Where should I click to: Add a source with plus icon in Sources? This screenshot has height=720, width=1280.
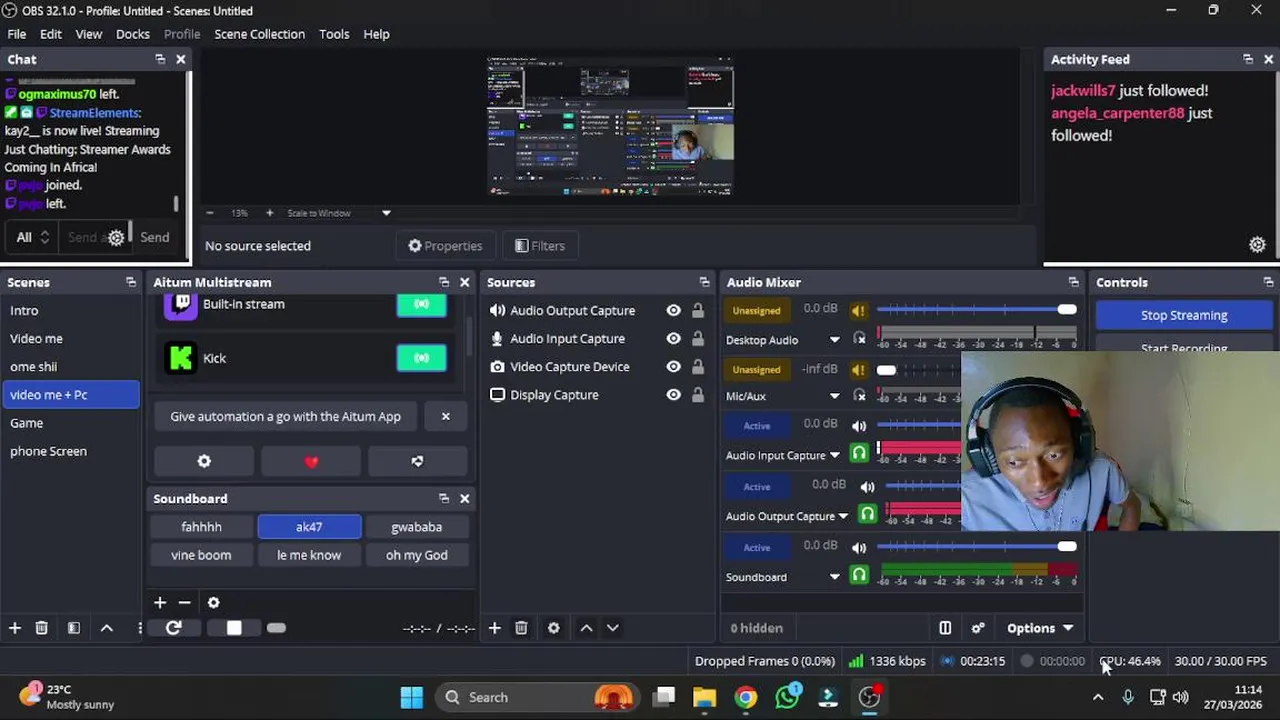coord(494,628)
